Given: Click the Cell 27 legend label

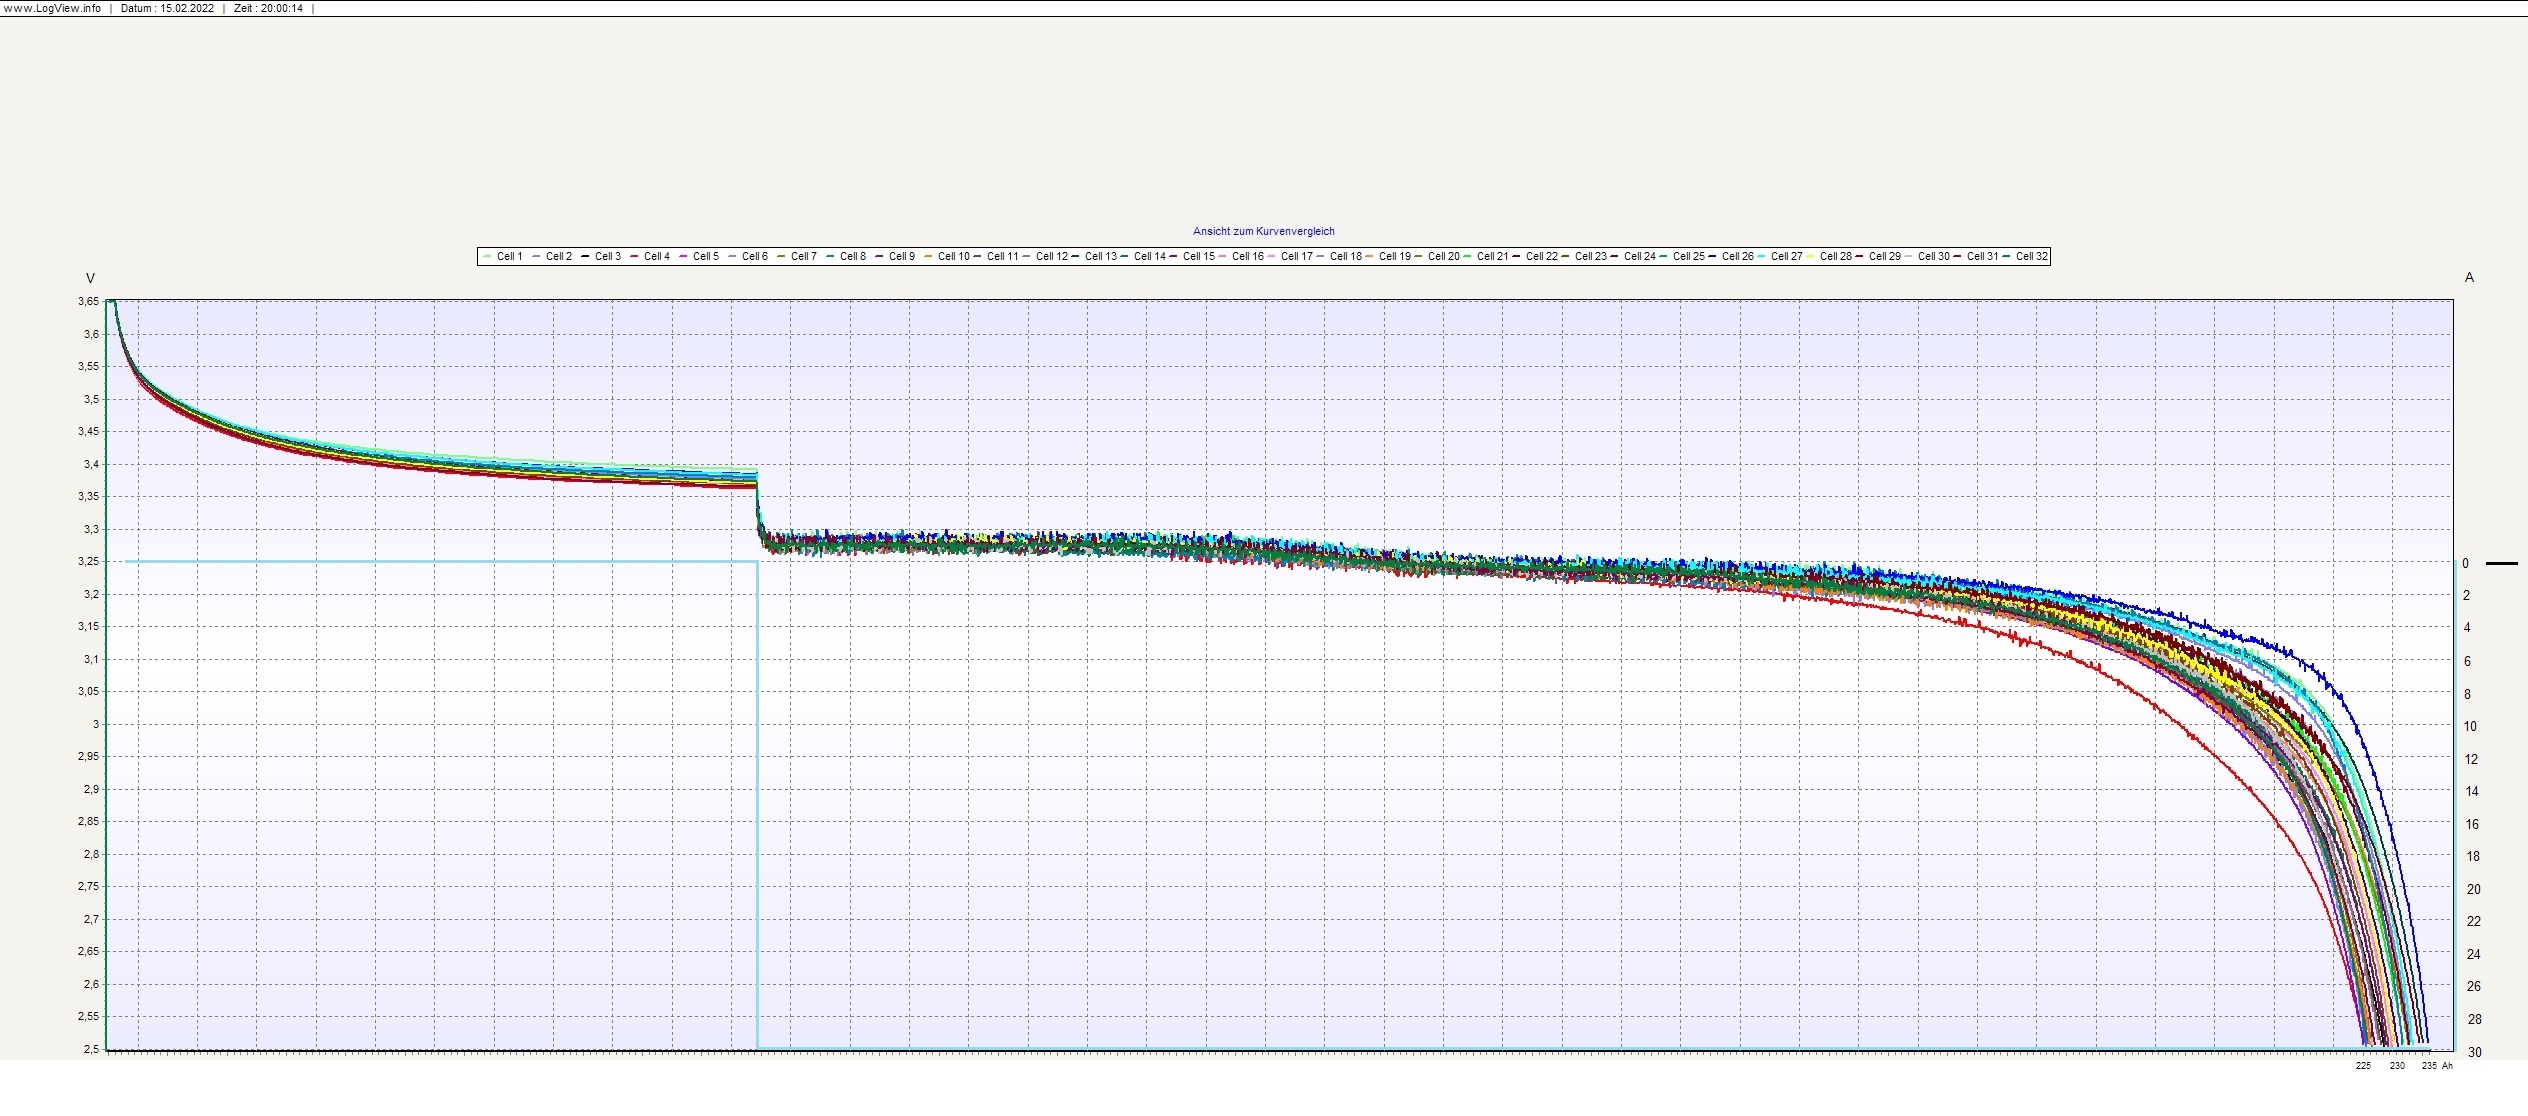Looking at the screenshot, I should click(1787, 257).
